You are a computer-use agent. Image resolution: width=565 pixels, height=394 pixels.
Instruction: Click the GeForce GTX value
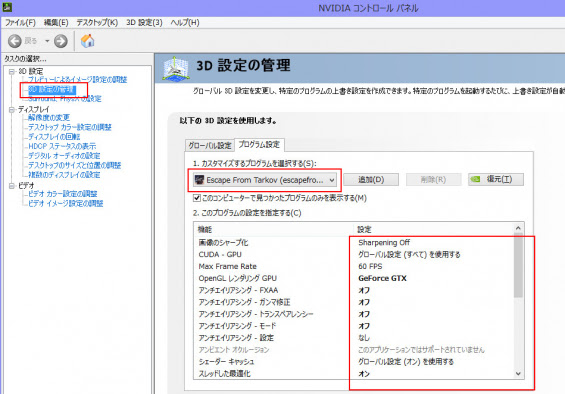click(382, 278)
